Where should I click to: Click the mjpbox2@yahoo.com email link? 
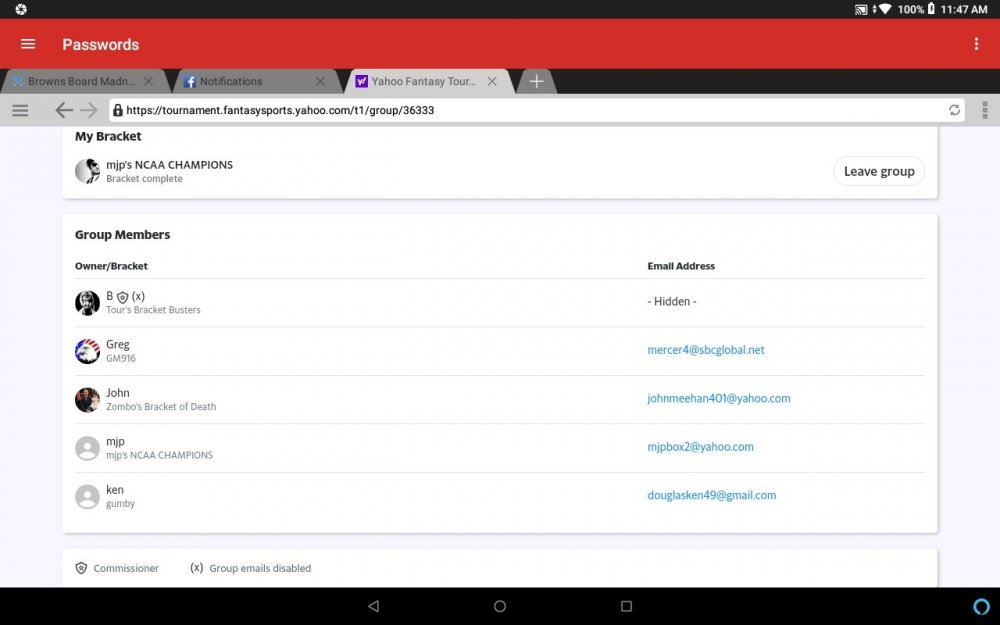[x=700, y=446]
